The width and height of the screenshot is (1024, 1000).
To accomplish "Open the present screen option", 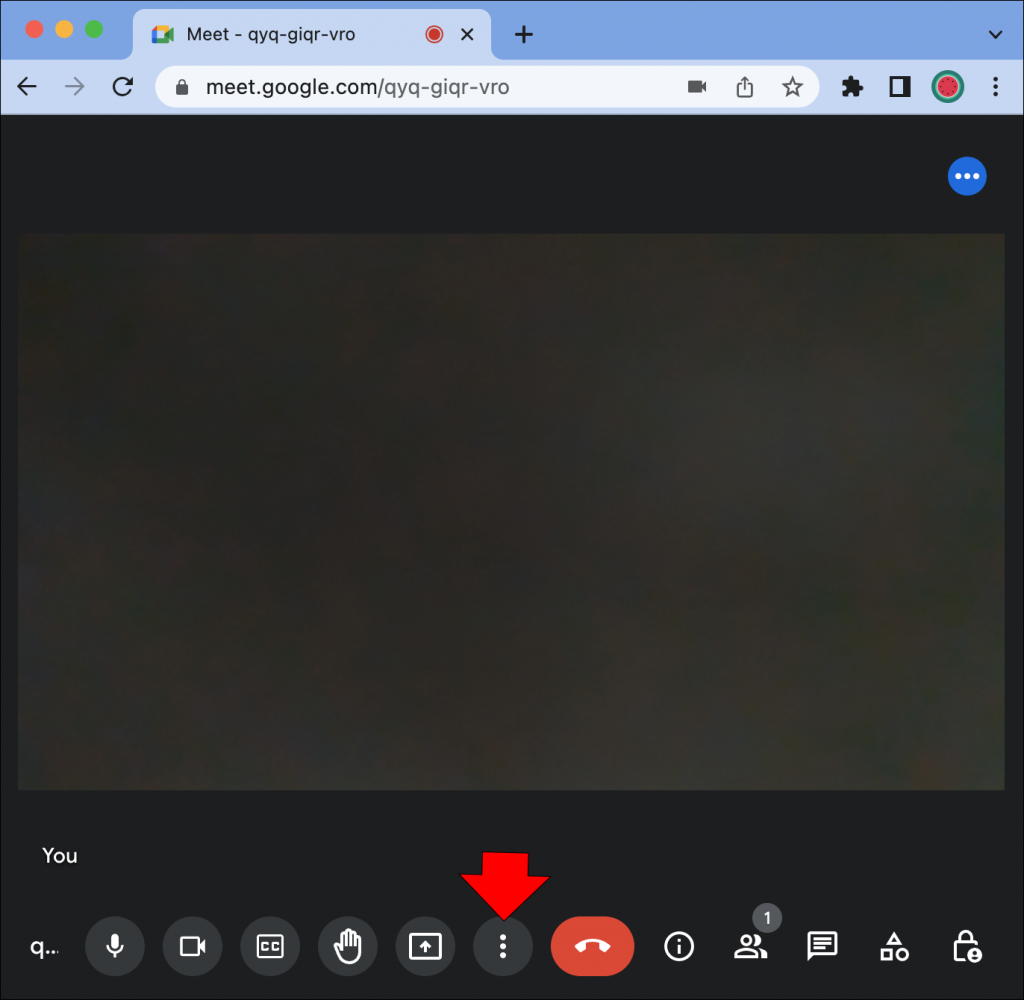I will coord(425,946).
